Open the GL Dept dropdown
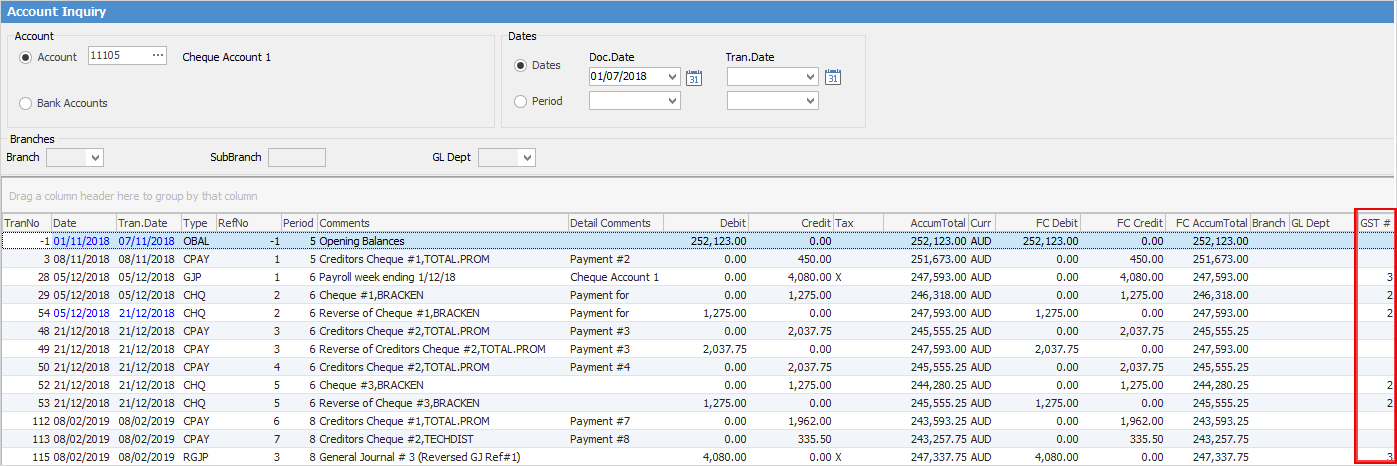This screenshot has height=466, width=1397. pyautogui.click(x=527, y=158)
